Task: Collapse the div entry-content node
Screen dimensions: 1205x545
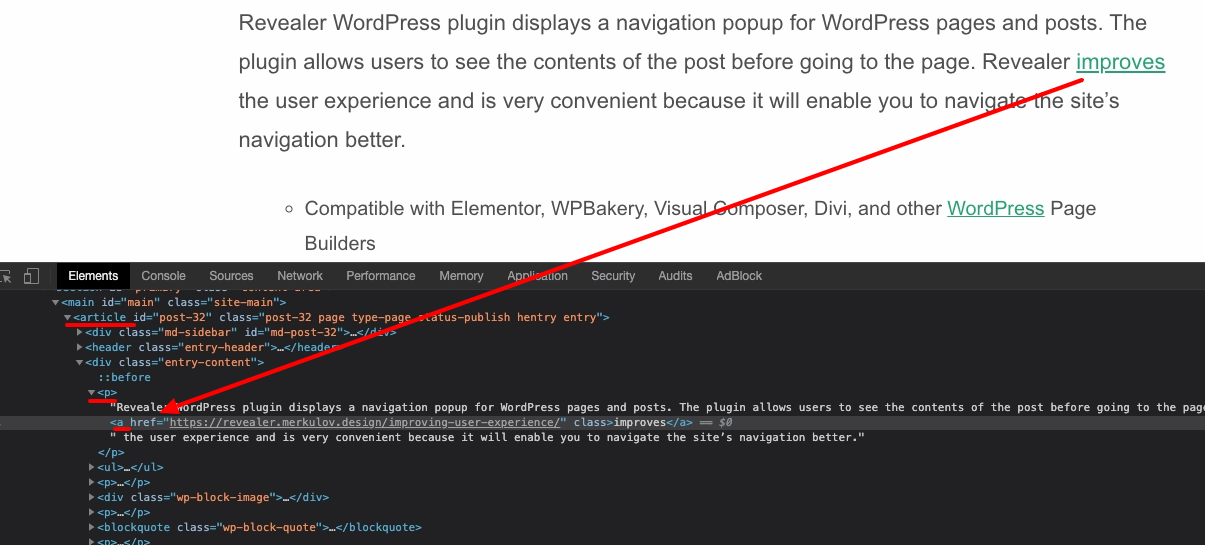Action: (x=80, y=362)
